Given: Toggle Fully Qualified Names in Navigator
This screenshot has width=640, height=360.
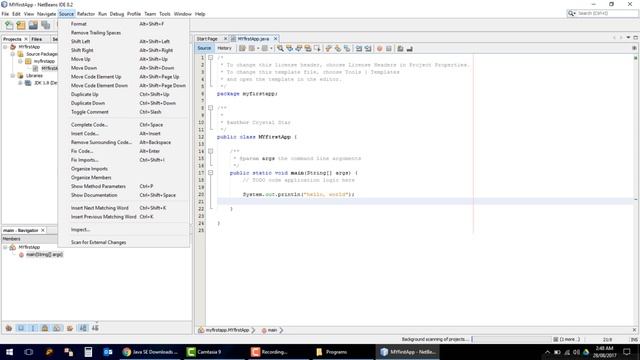Looking at the screenshot, I should coord(70,328).
